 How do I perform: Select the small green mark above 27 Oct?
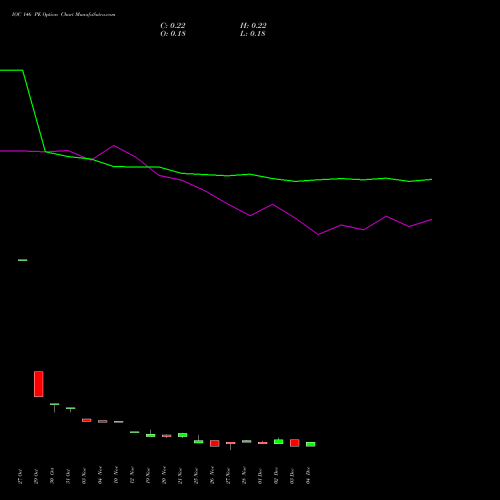click(23, 260)
